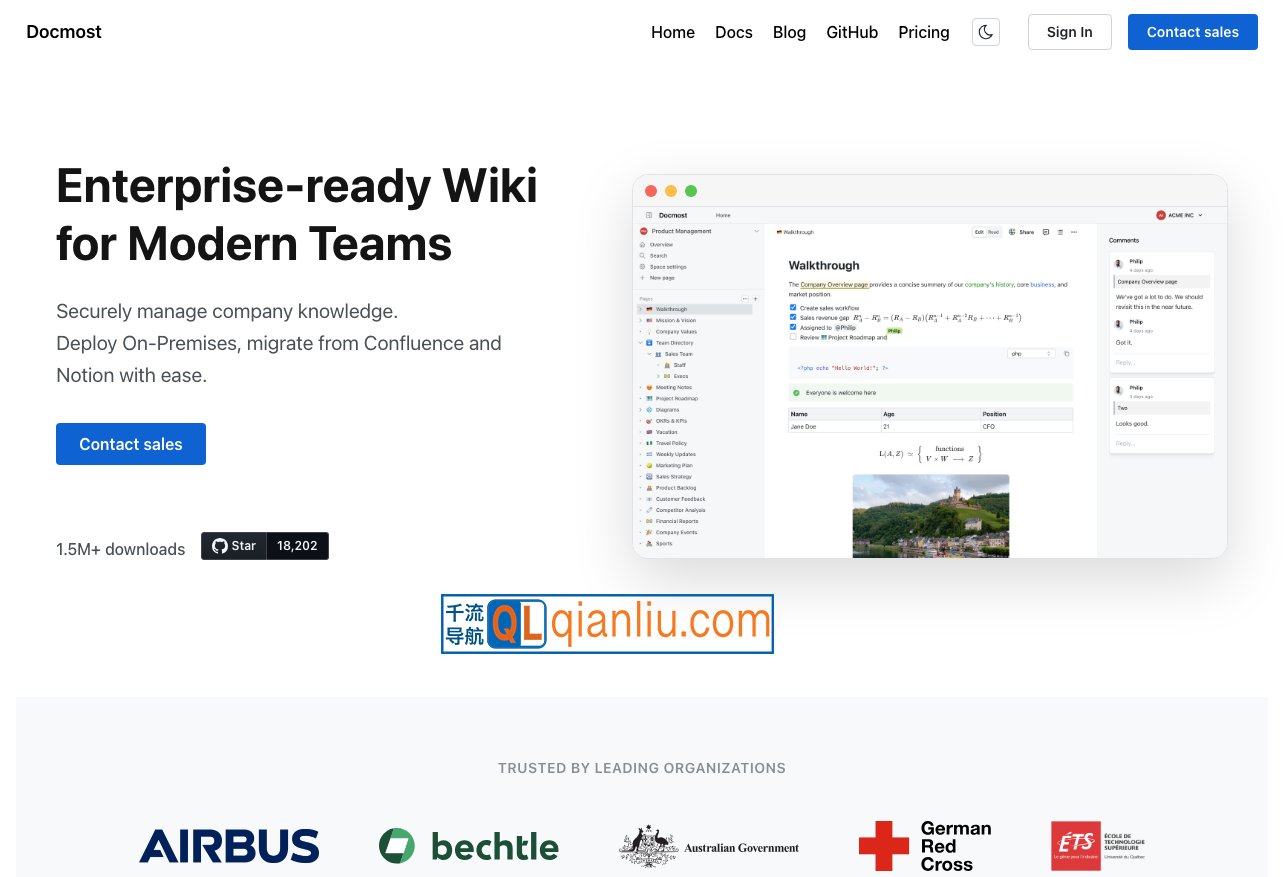Screen dimensions: 1284x877
Task: Click the castle landscape image in the document
Action: [930, 514]
